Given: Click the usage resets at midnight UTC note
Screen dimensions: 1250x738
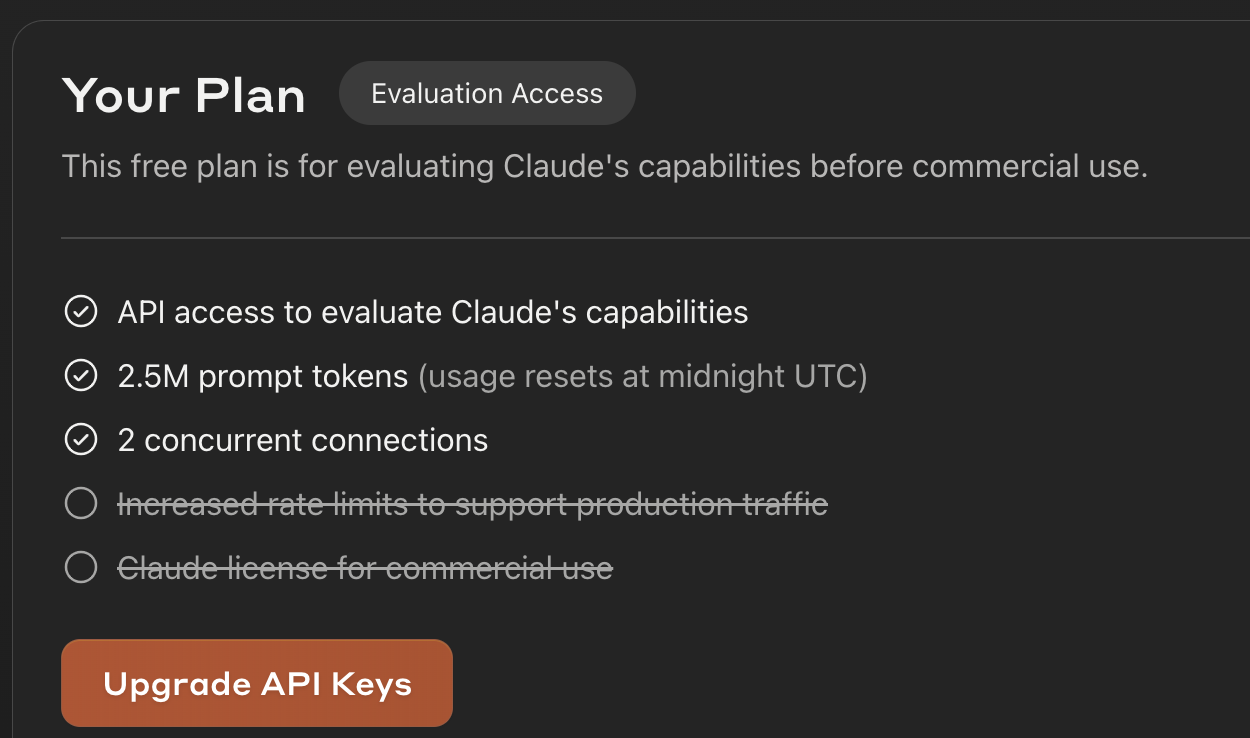Looking at the screenshot, I should pyautogui.click(x=642, y=376).
